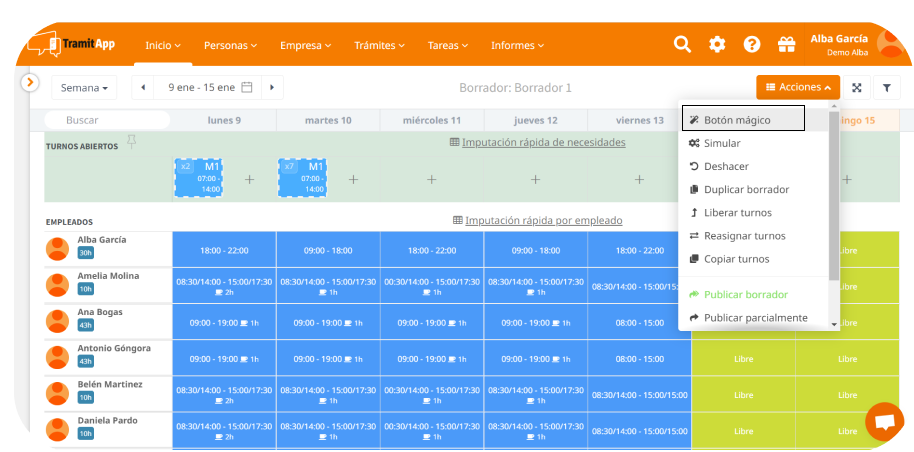Open the Personas menu

230,45
